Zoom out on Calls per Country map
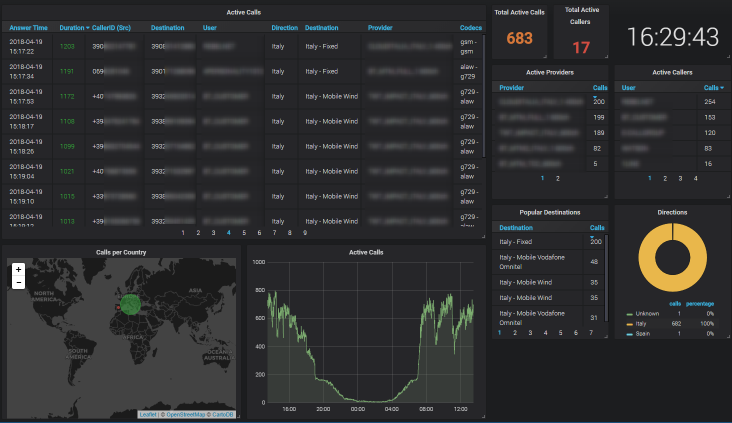 18,282
